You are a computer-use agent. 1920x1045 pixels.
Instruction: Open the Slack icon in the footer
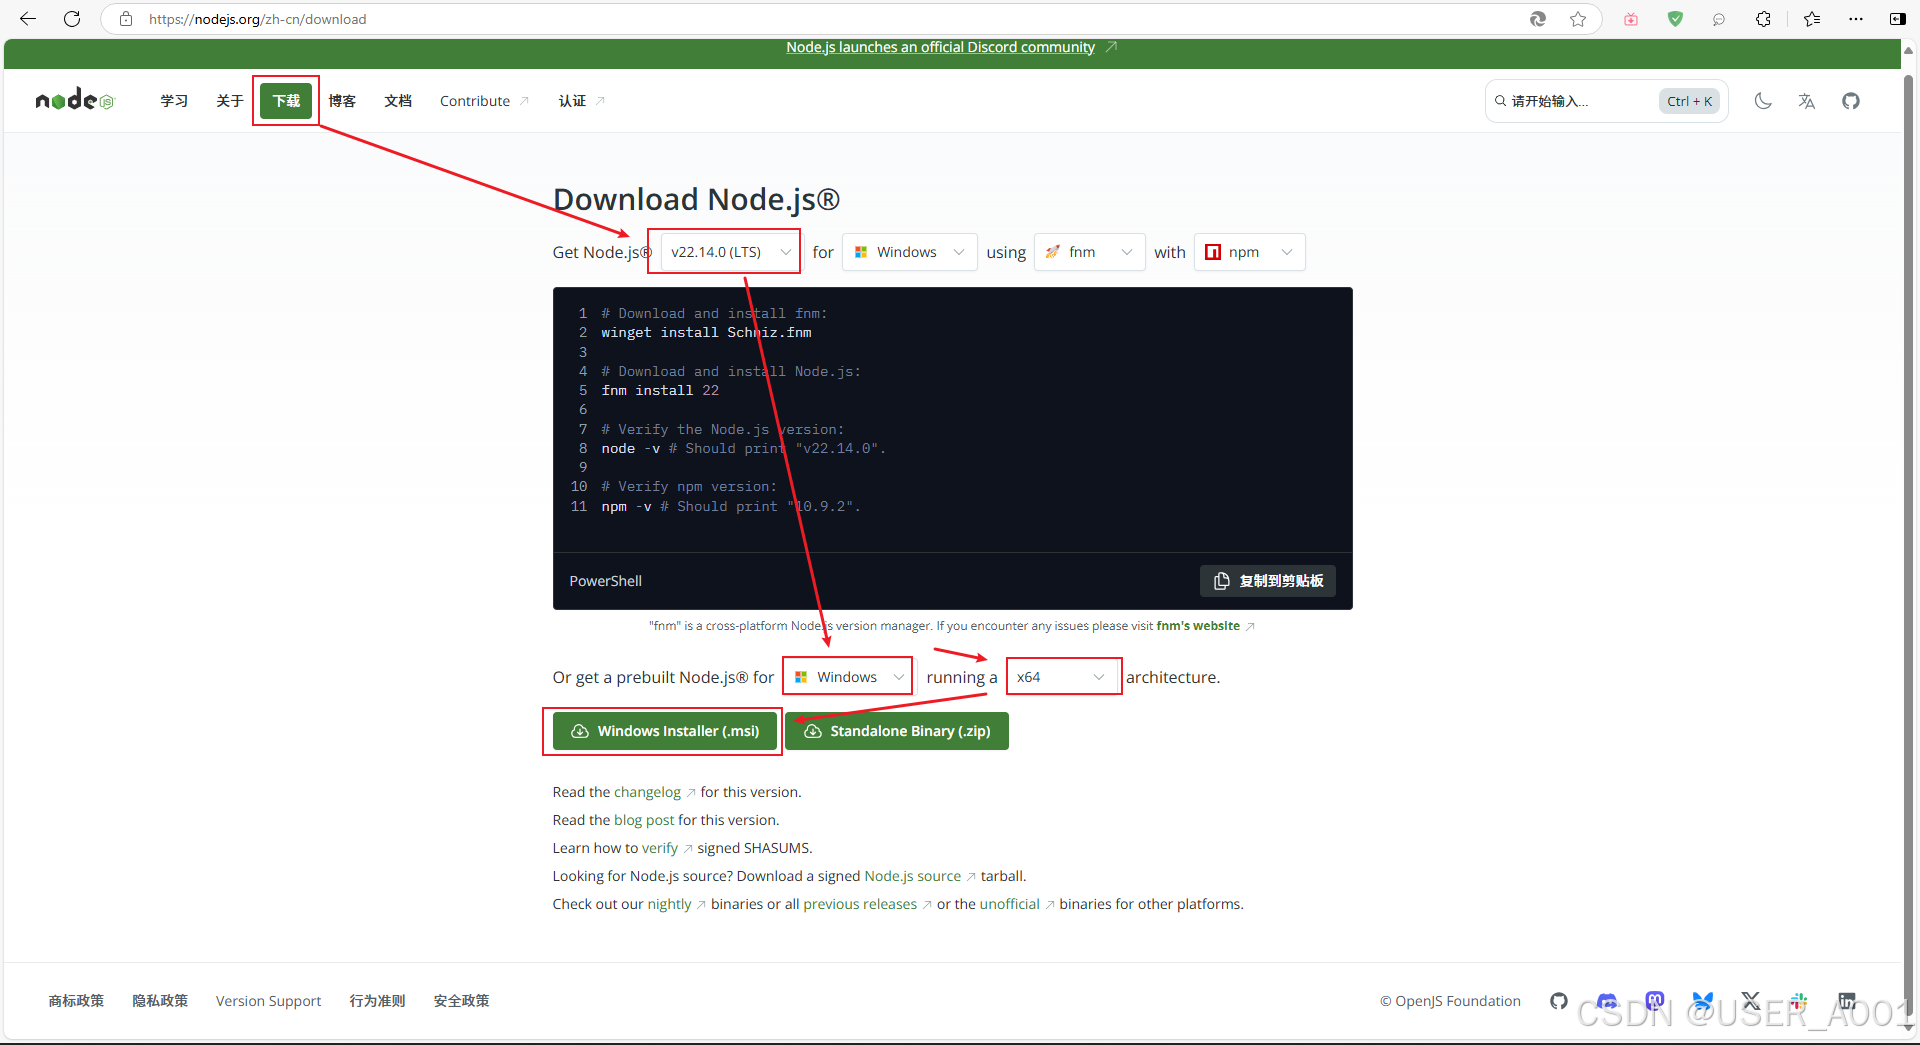click(1799, 1001)
